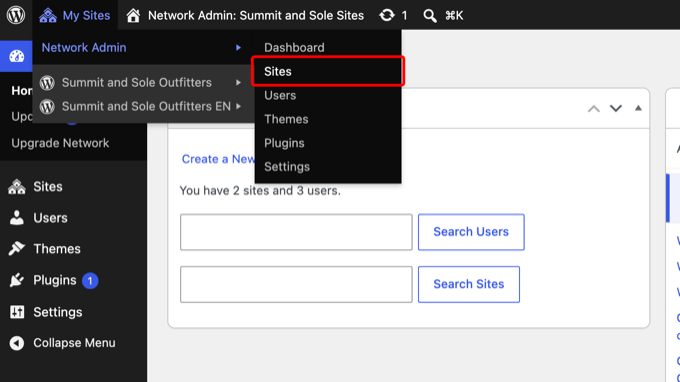Viewport: 680px width, 382px height.
Task: Click the home icon beside Network Admin title
Action: [133, 16]
